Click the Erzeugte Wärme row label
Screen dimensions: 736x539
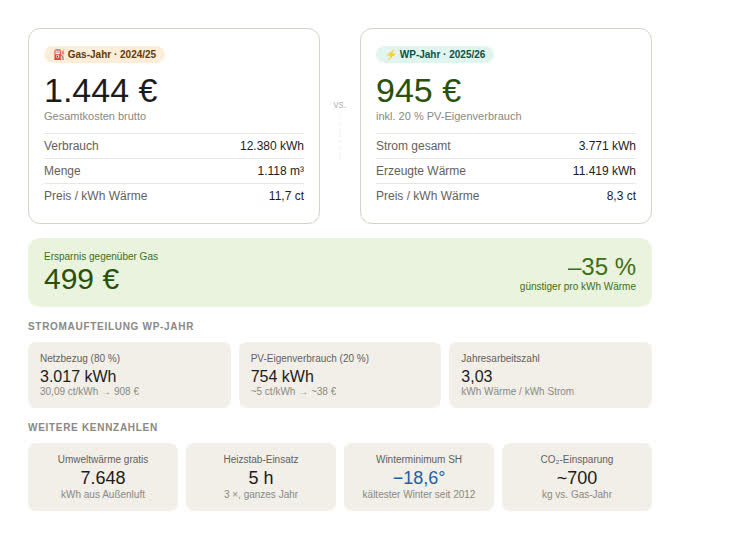tap(421, 171)
